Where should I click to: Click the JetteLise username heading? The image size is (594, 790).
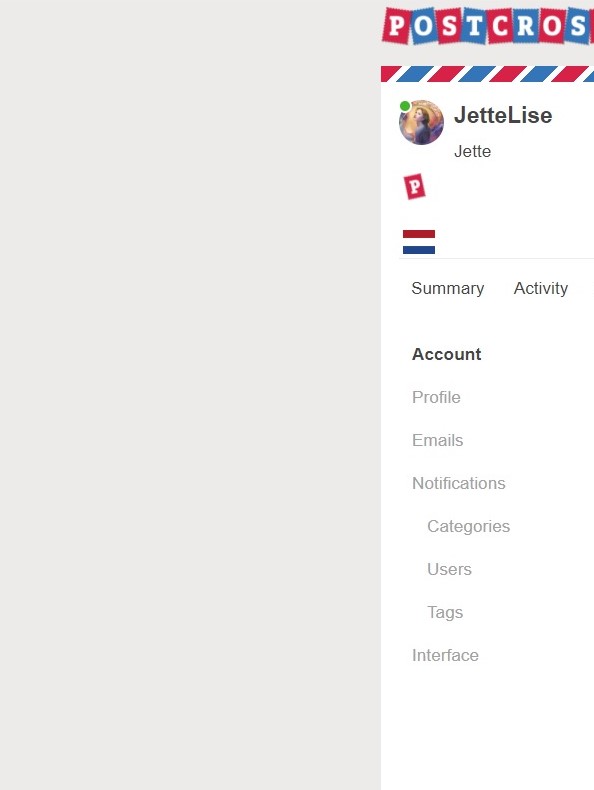pos(503,115)
